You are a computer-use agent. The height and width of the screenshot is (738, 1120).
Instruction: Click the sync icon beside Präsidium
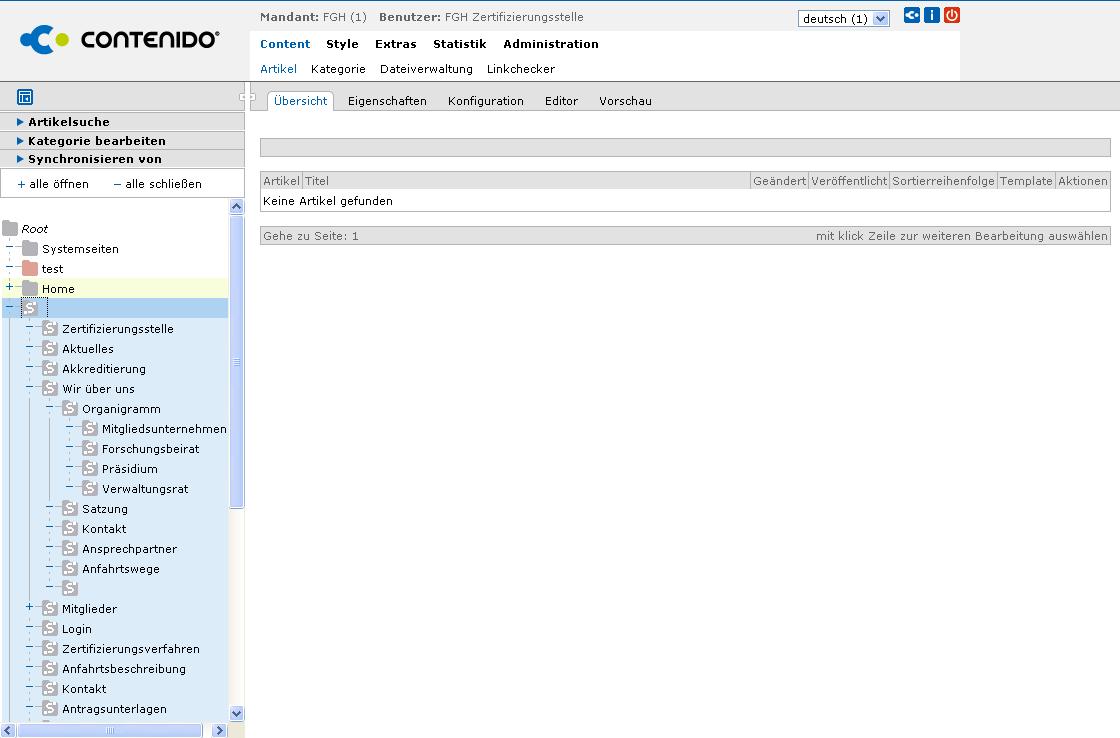[90, 469]
